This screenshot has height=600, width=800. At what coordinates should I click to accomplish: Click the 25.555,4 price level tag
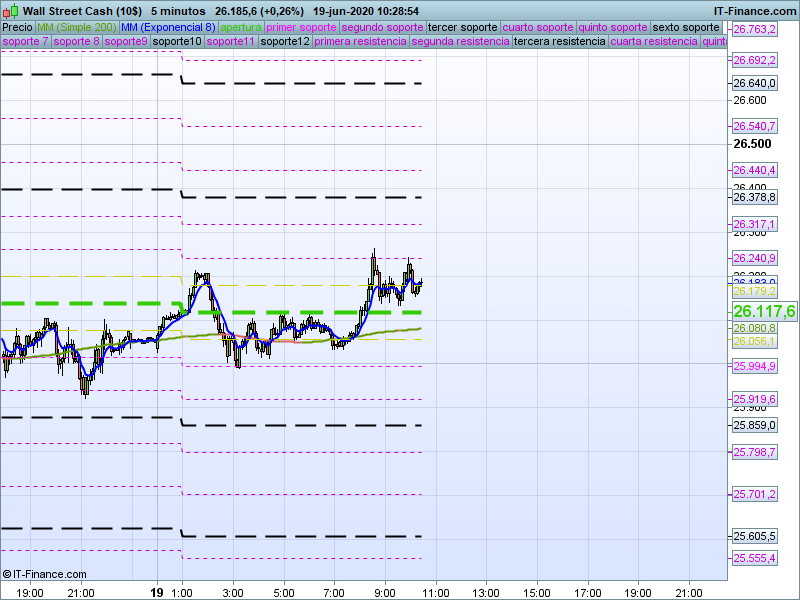[x=755, y=558]
